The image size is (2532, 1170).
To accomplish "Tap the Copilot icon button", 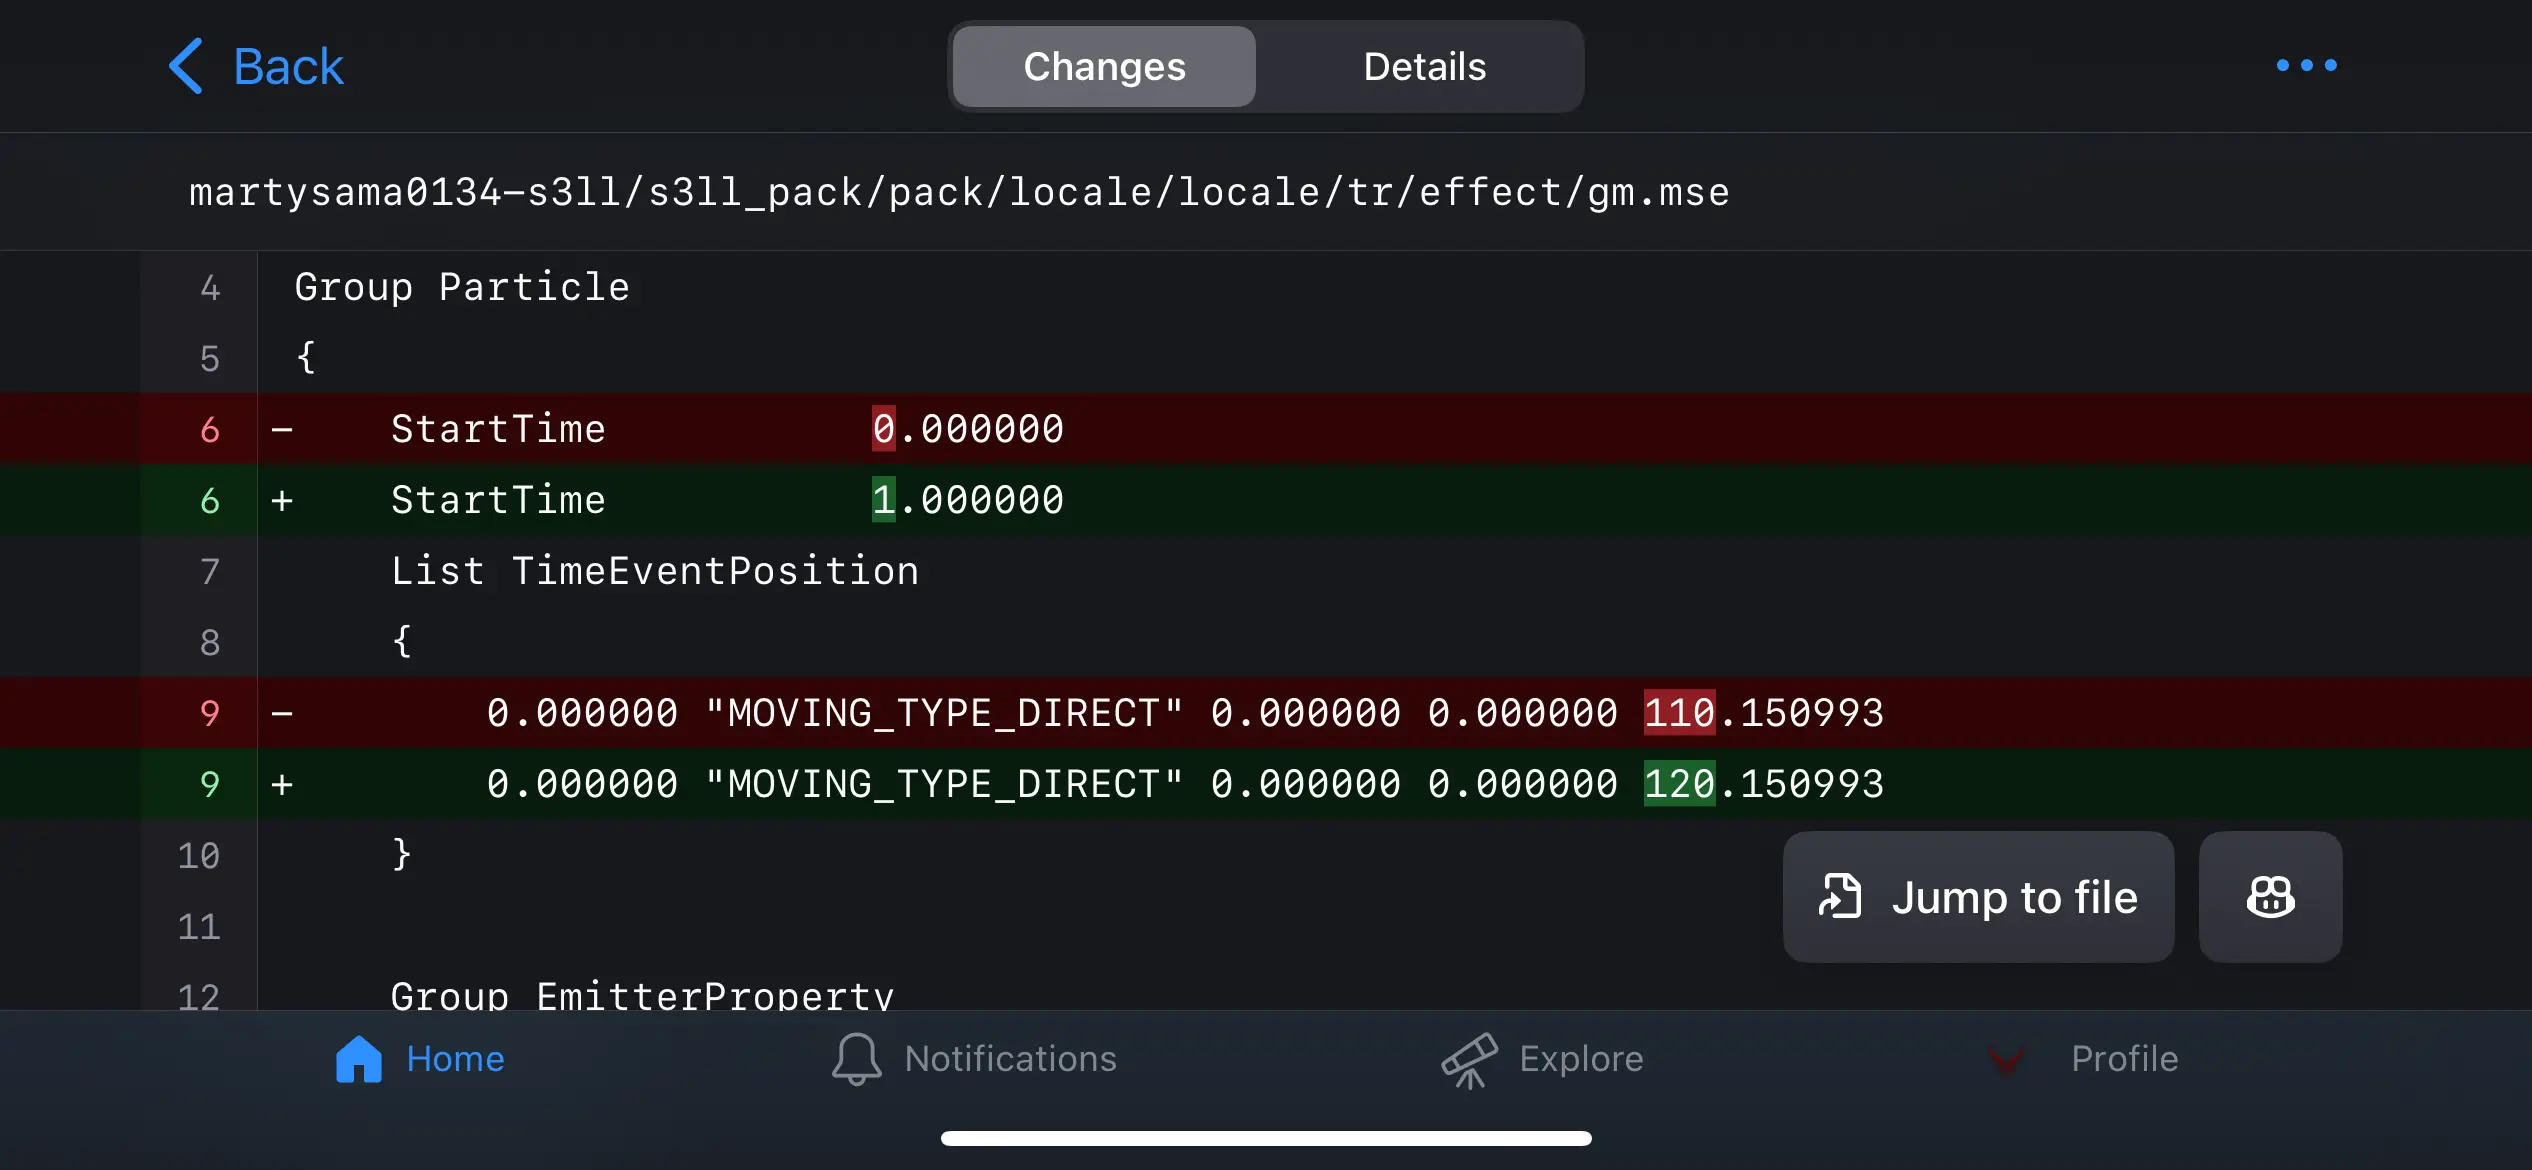I will point(2270,897).
